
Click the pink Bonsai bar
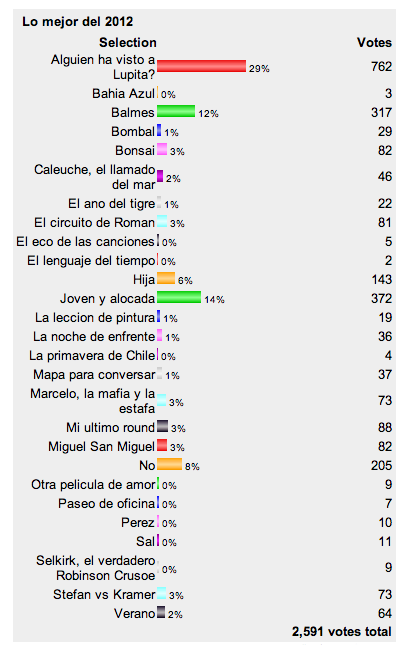click(162, 149)
